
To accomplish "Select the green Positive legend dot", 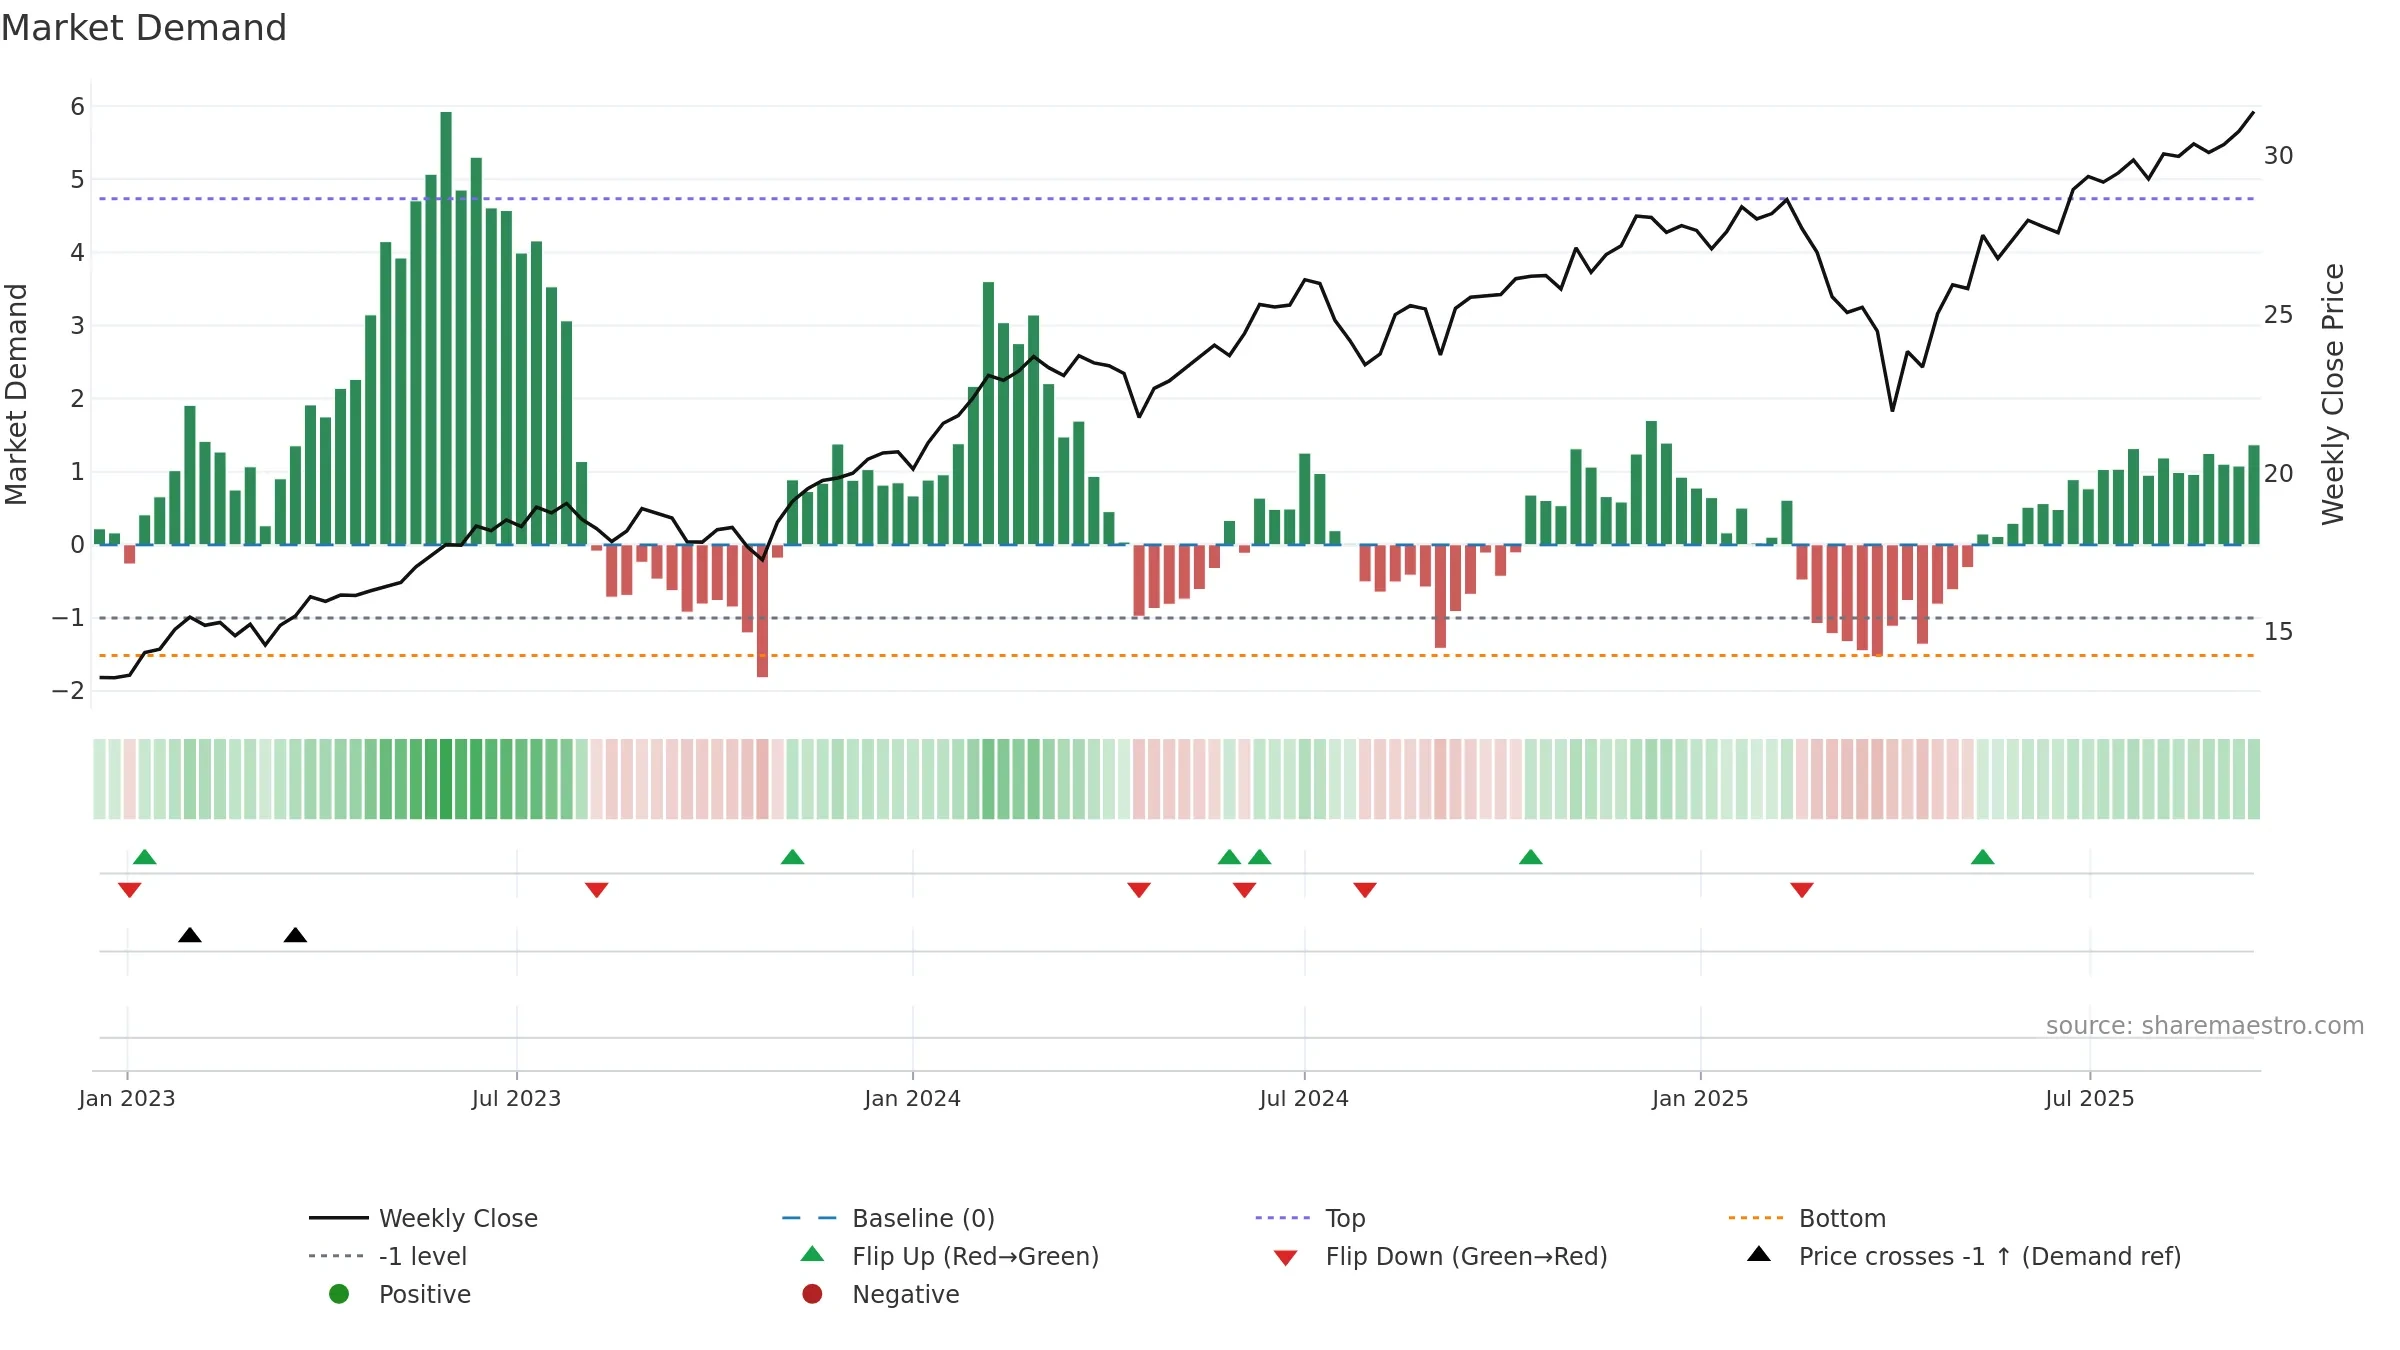I will pos(339,1294).
